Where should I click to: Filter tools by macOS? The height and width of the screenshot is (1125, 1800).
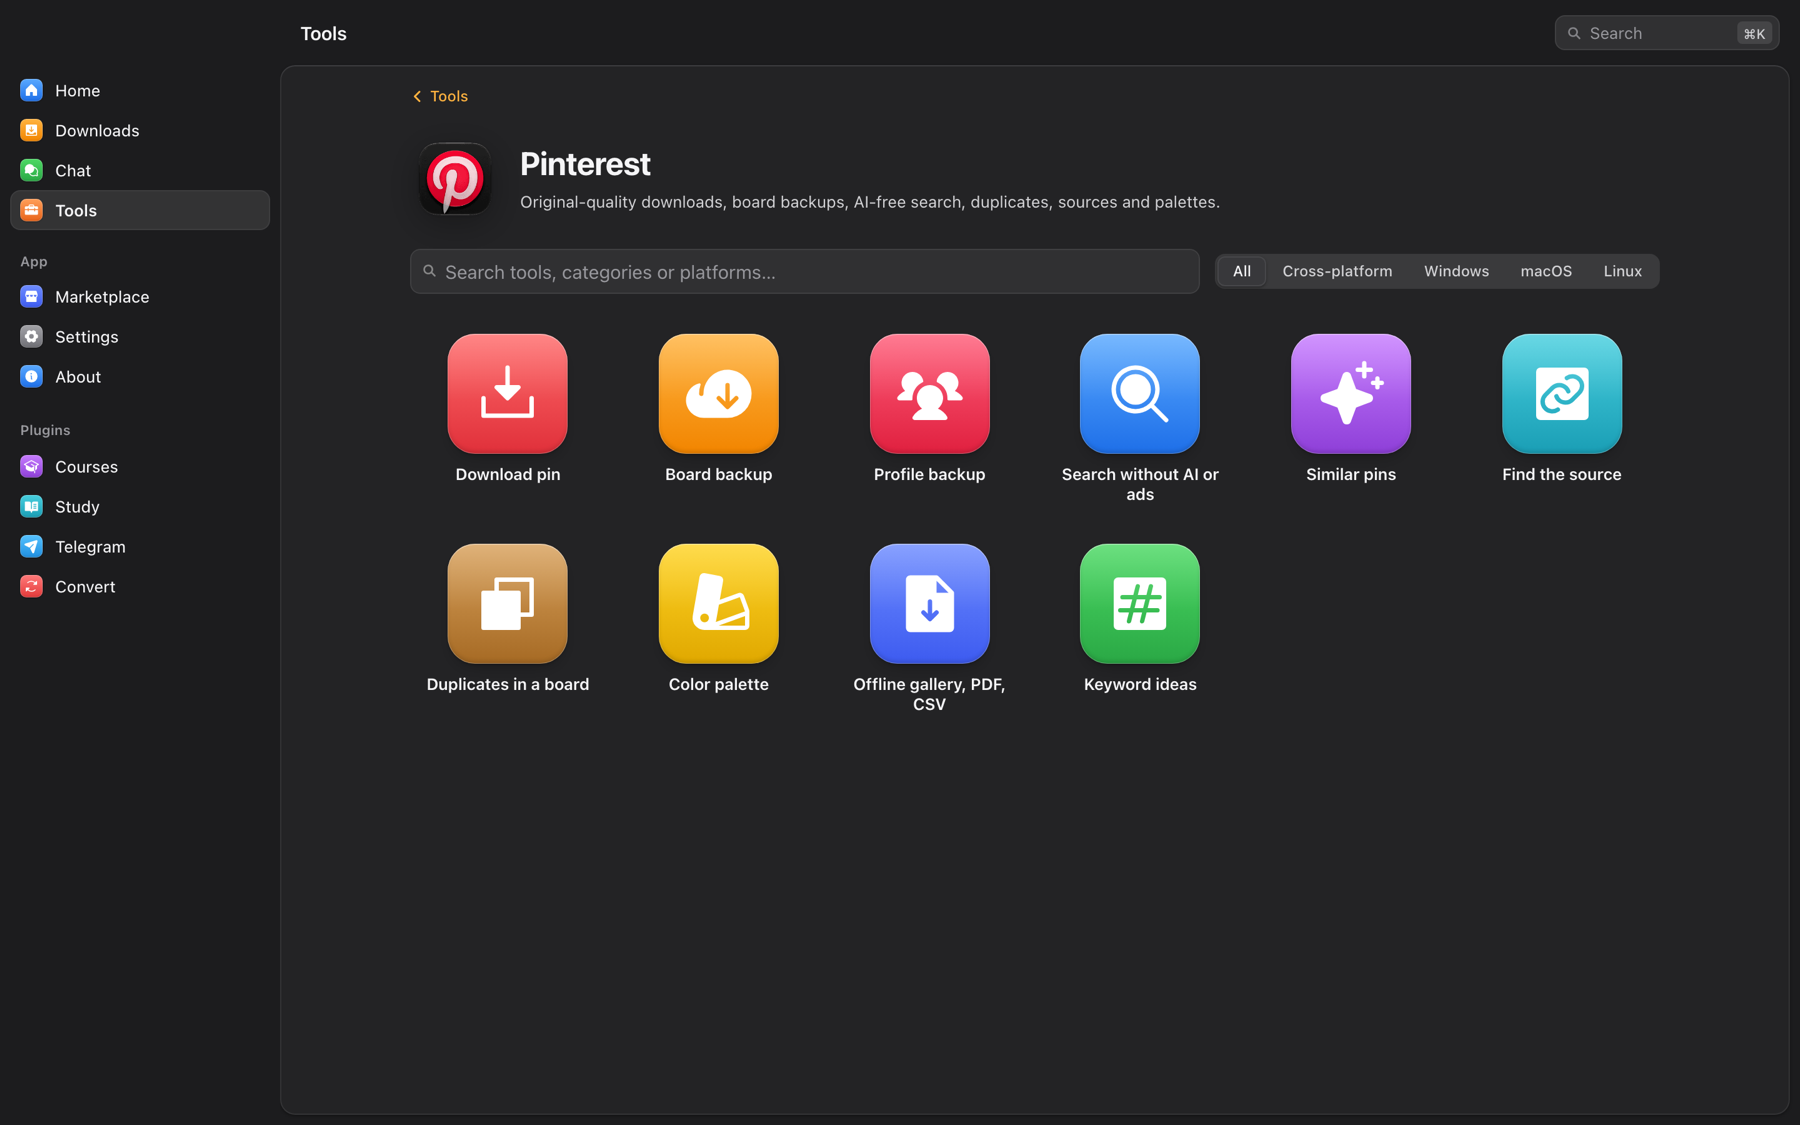coord(1546,271)
